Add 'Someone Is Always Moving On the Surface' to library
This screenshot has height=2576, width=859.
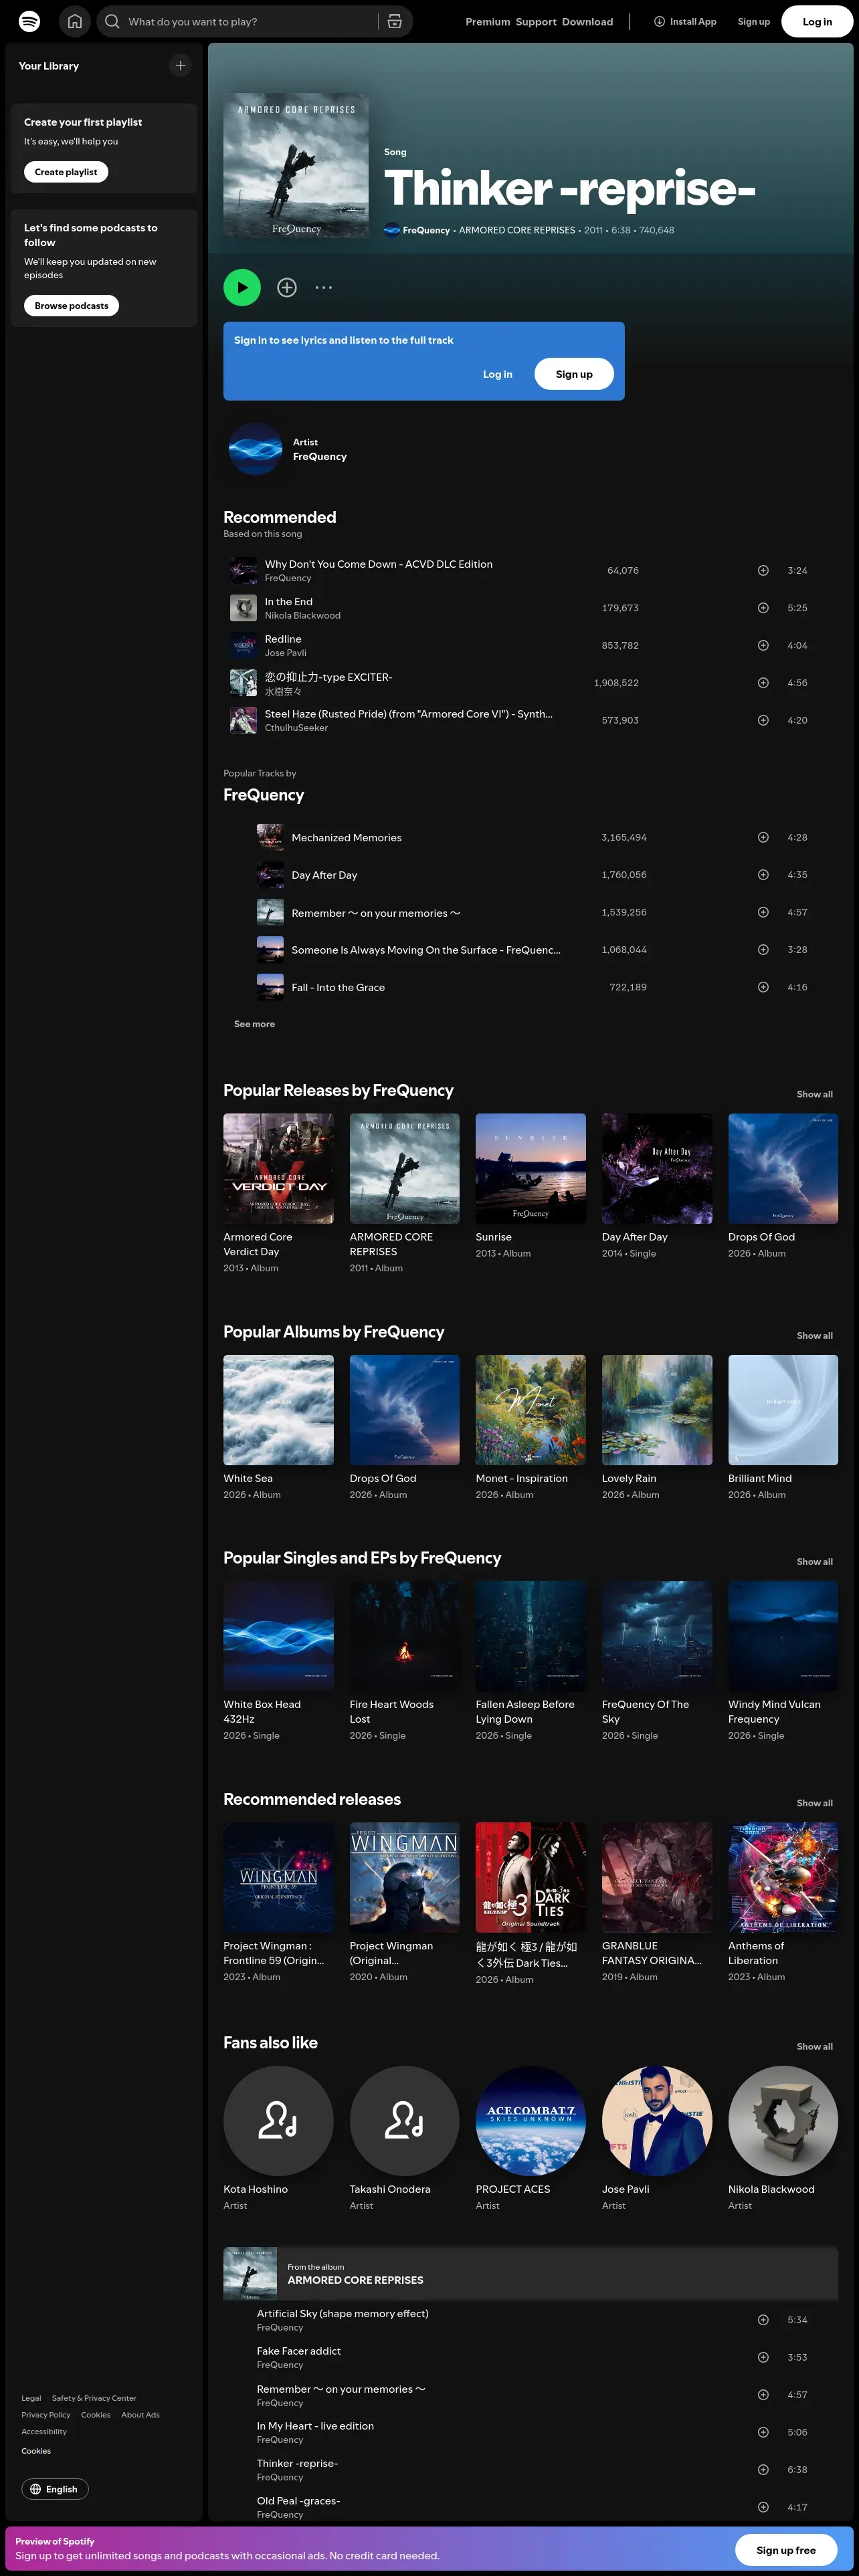(763, 950)
